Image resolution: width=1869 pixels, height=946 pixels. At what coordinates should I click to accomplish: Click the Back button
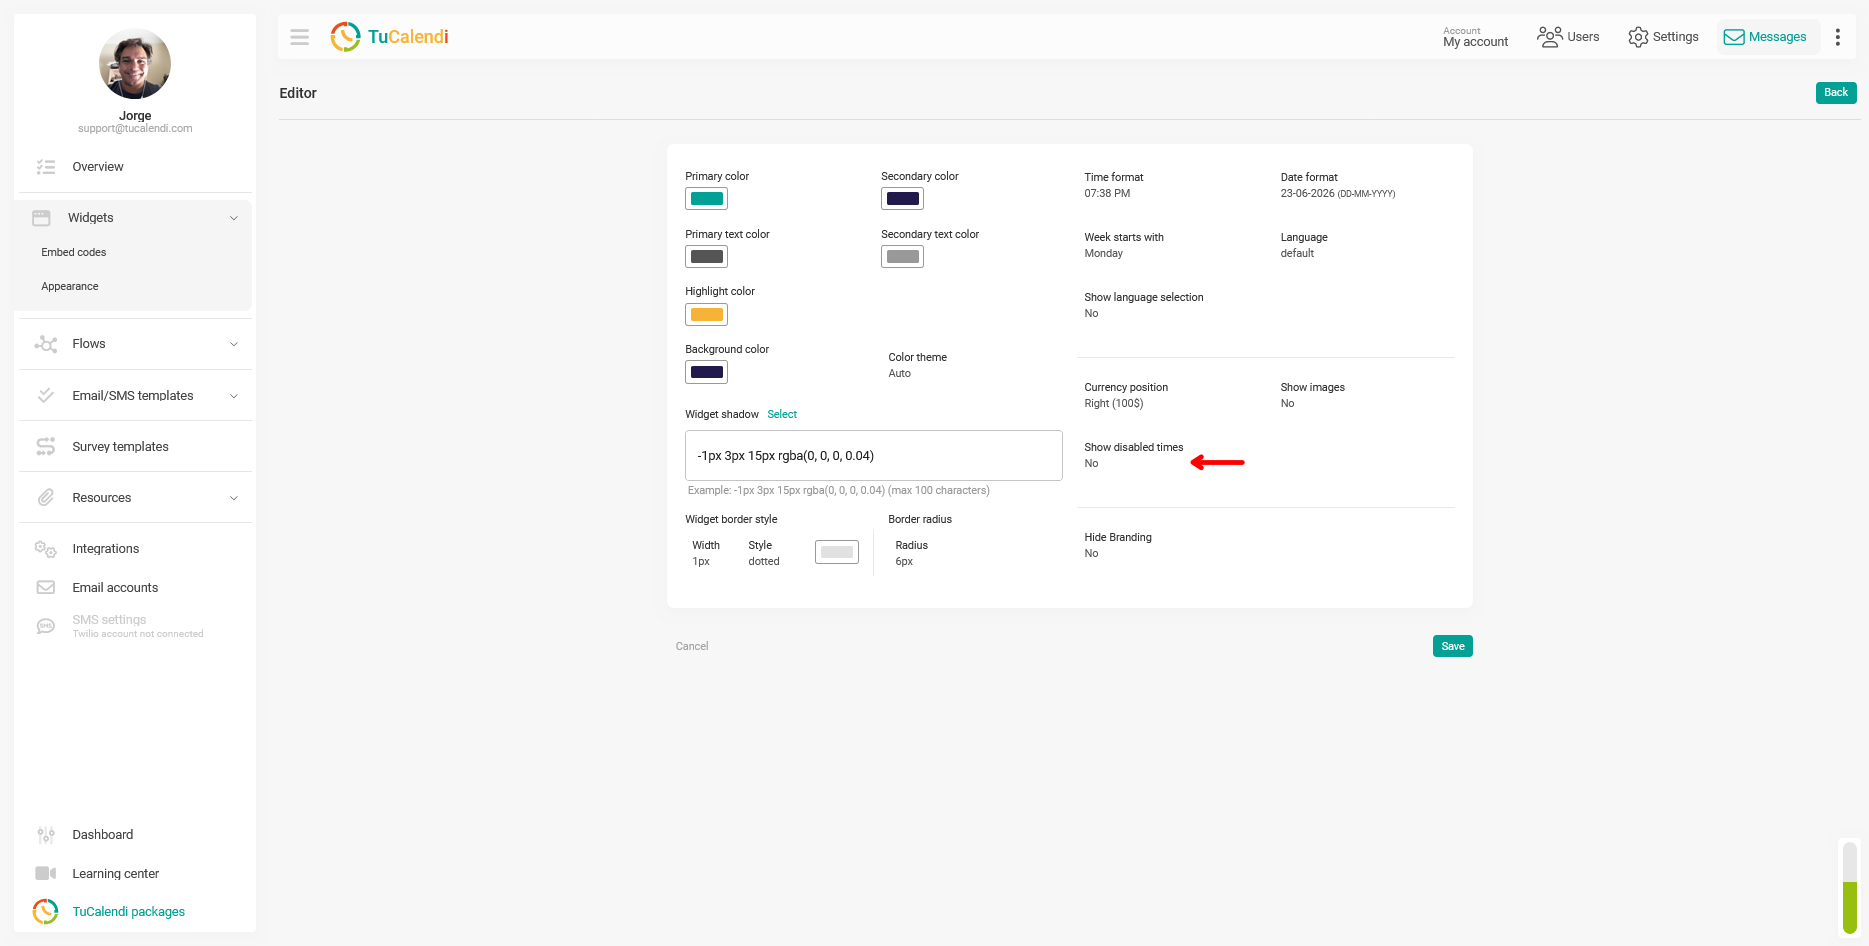point(1836,93)
